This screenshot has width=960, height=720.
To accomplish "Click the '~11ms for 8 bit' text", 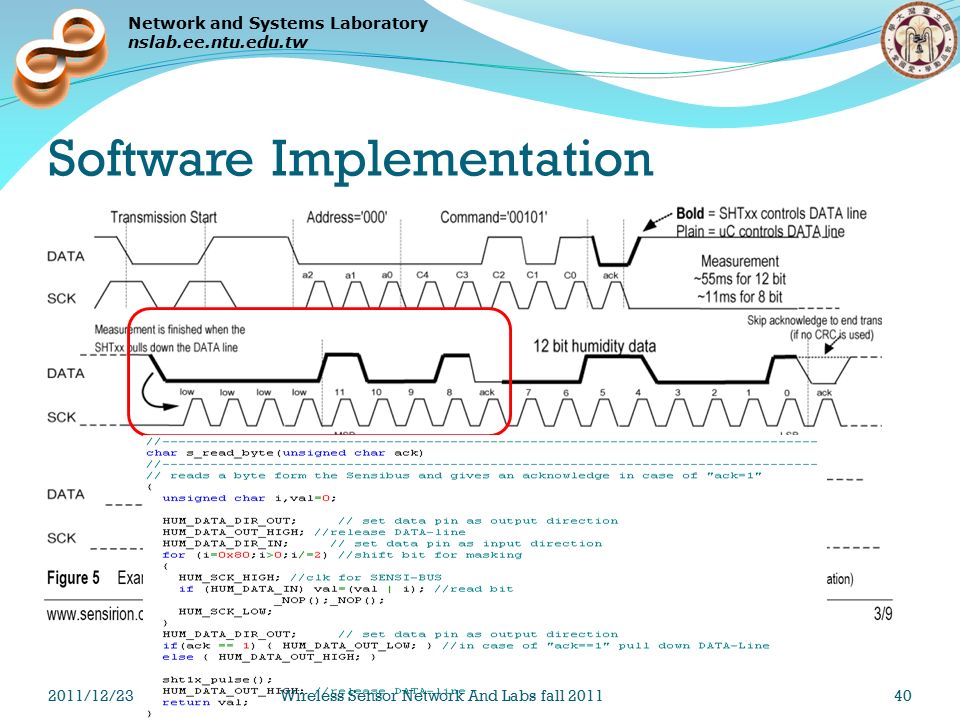I will pyautogui.click(x=740, y=297).
